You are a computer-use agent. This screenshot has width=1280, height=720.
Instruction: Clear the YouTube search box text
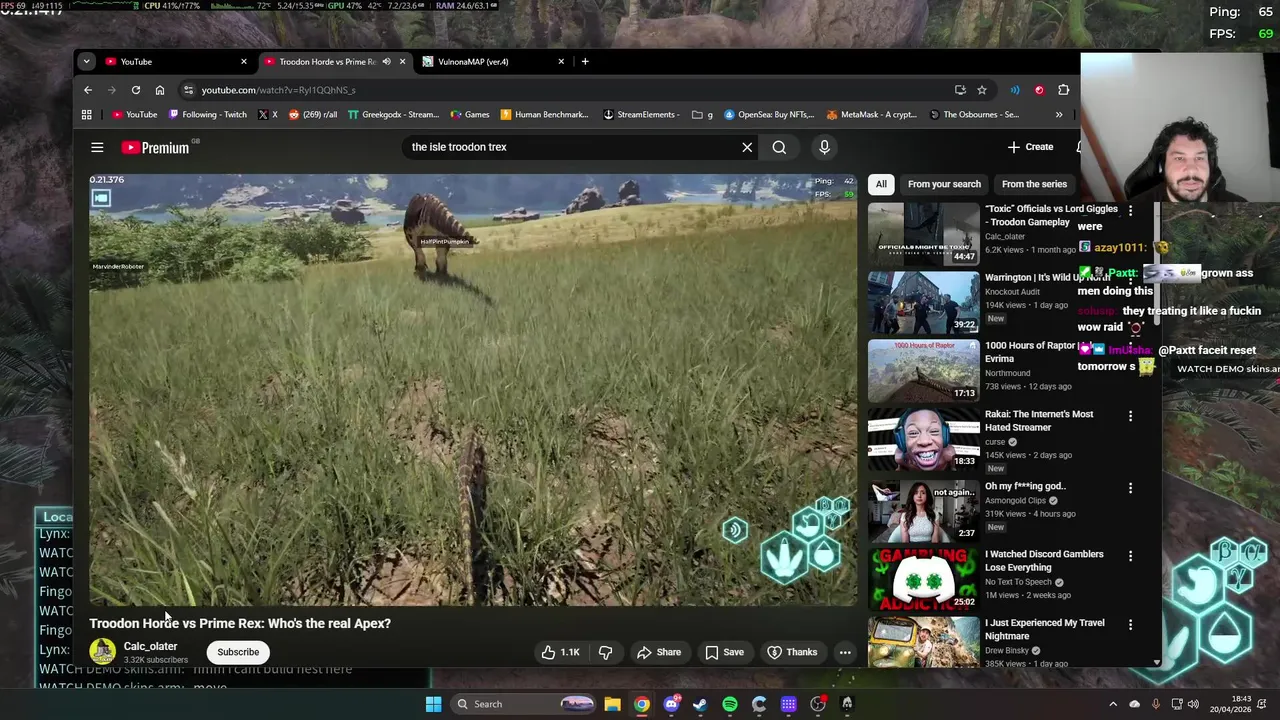click(747, 147)
